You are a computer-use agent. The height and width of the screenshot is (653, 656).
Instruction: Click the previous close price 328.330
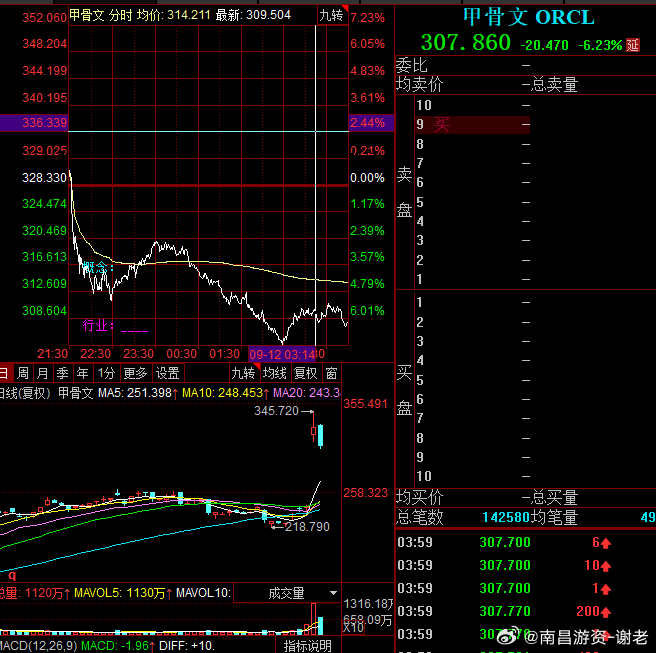[x=44, y=178]
